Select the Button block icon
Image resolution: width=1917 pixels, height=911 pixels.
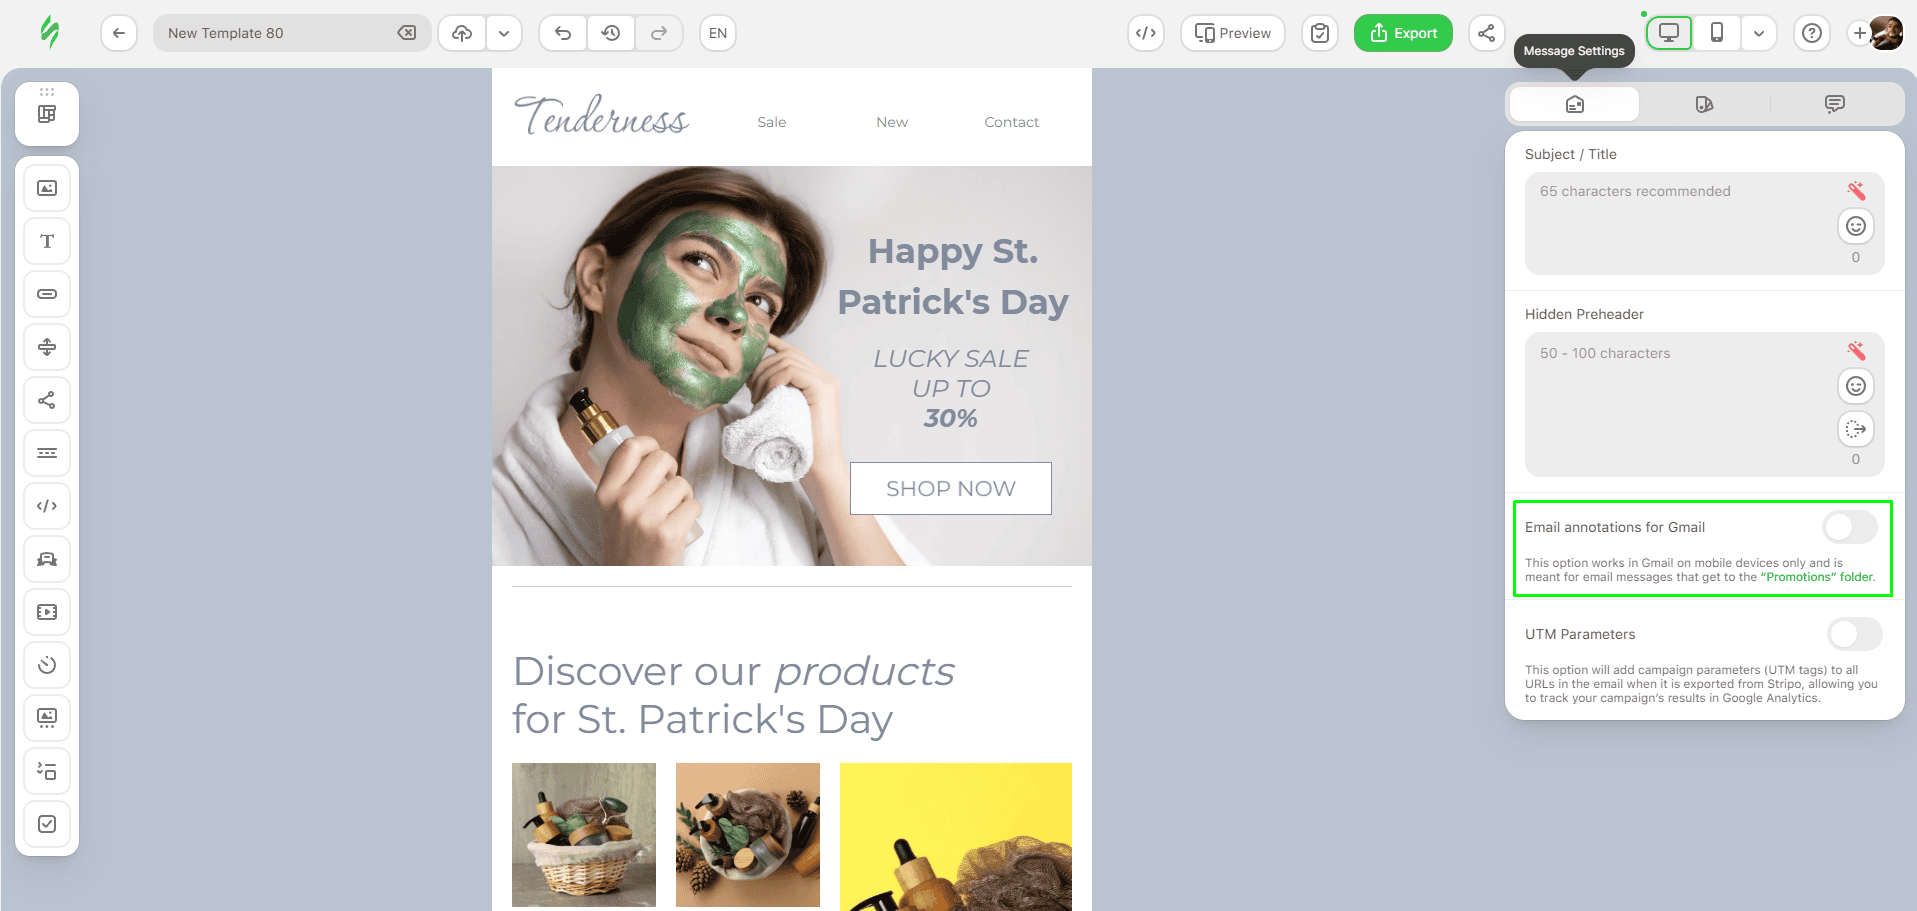click(x=46, y=294)
